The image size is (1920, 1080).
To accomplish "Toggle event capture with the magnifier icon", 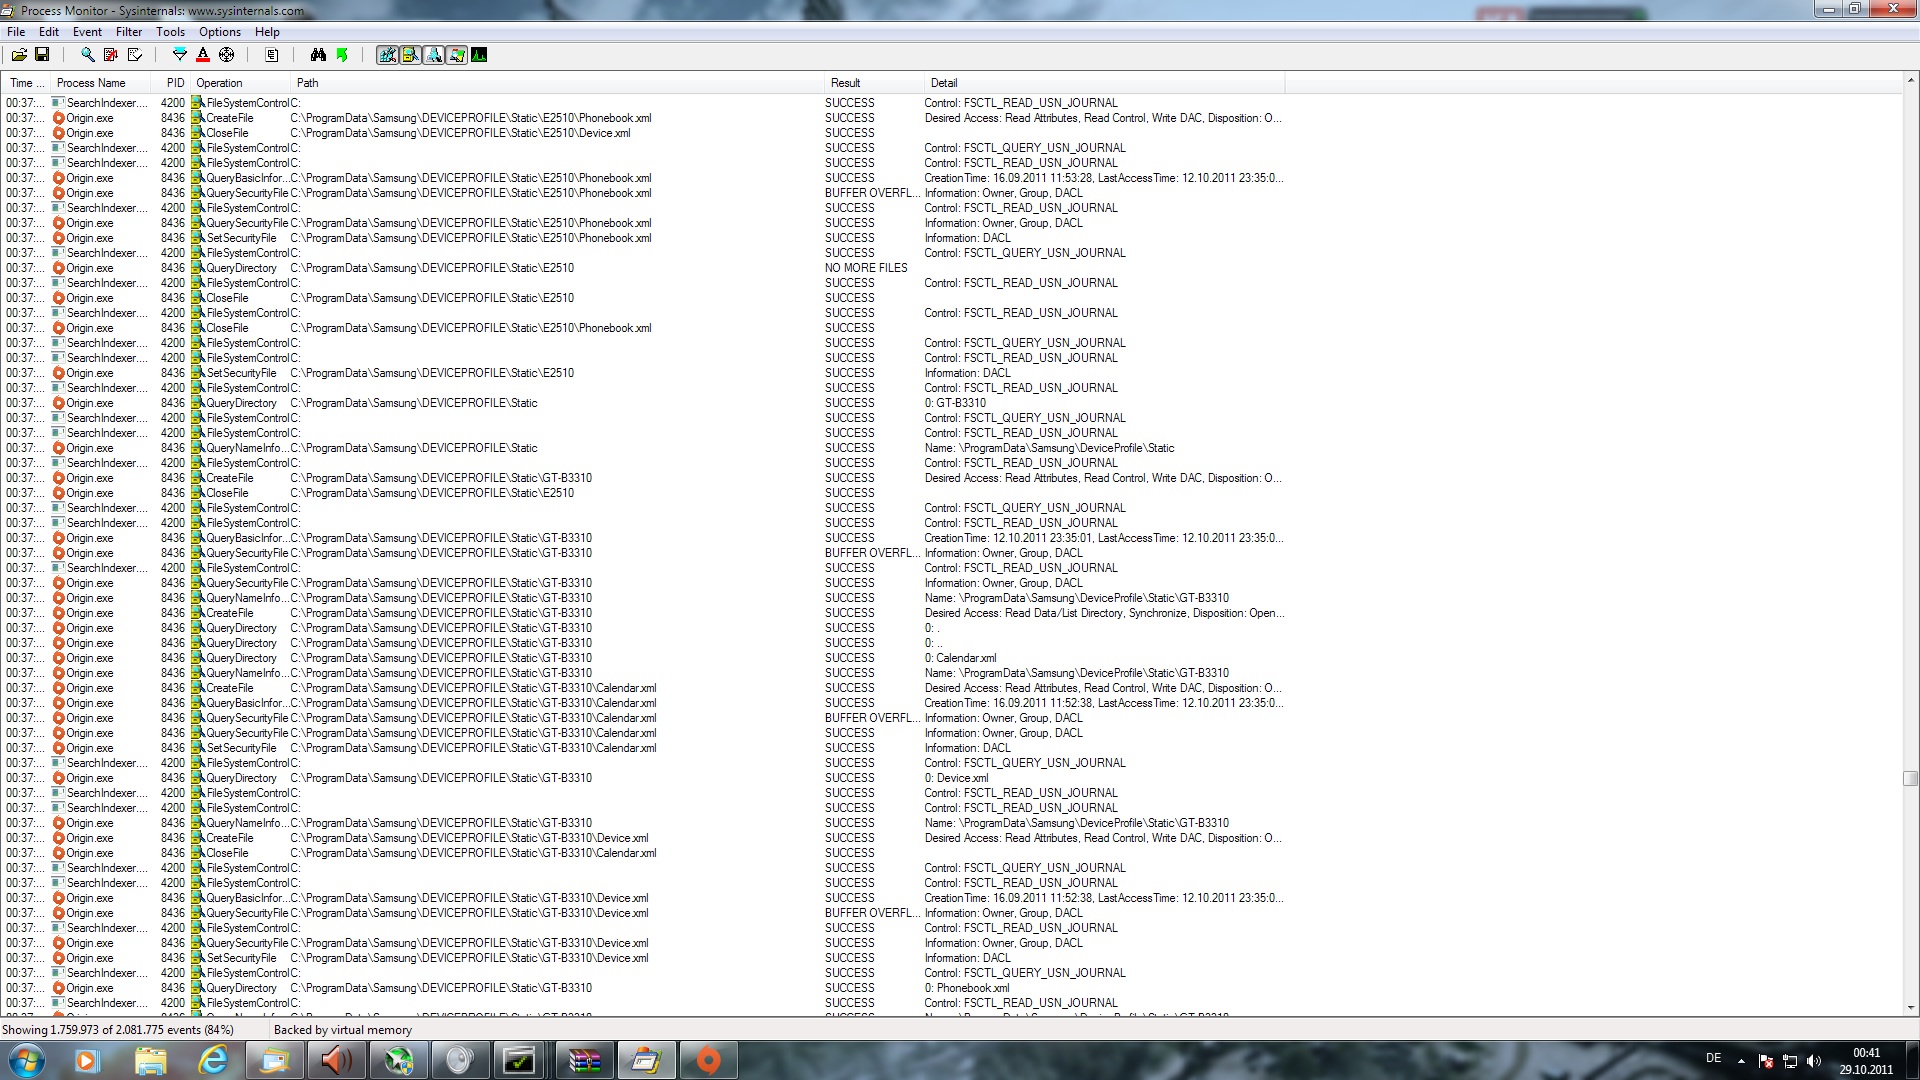I will (x=87, y=55).
